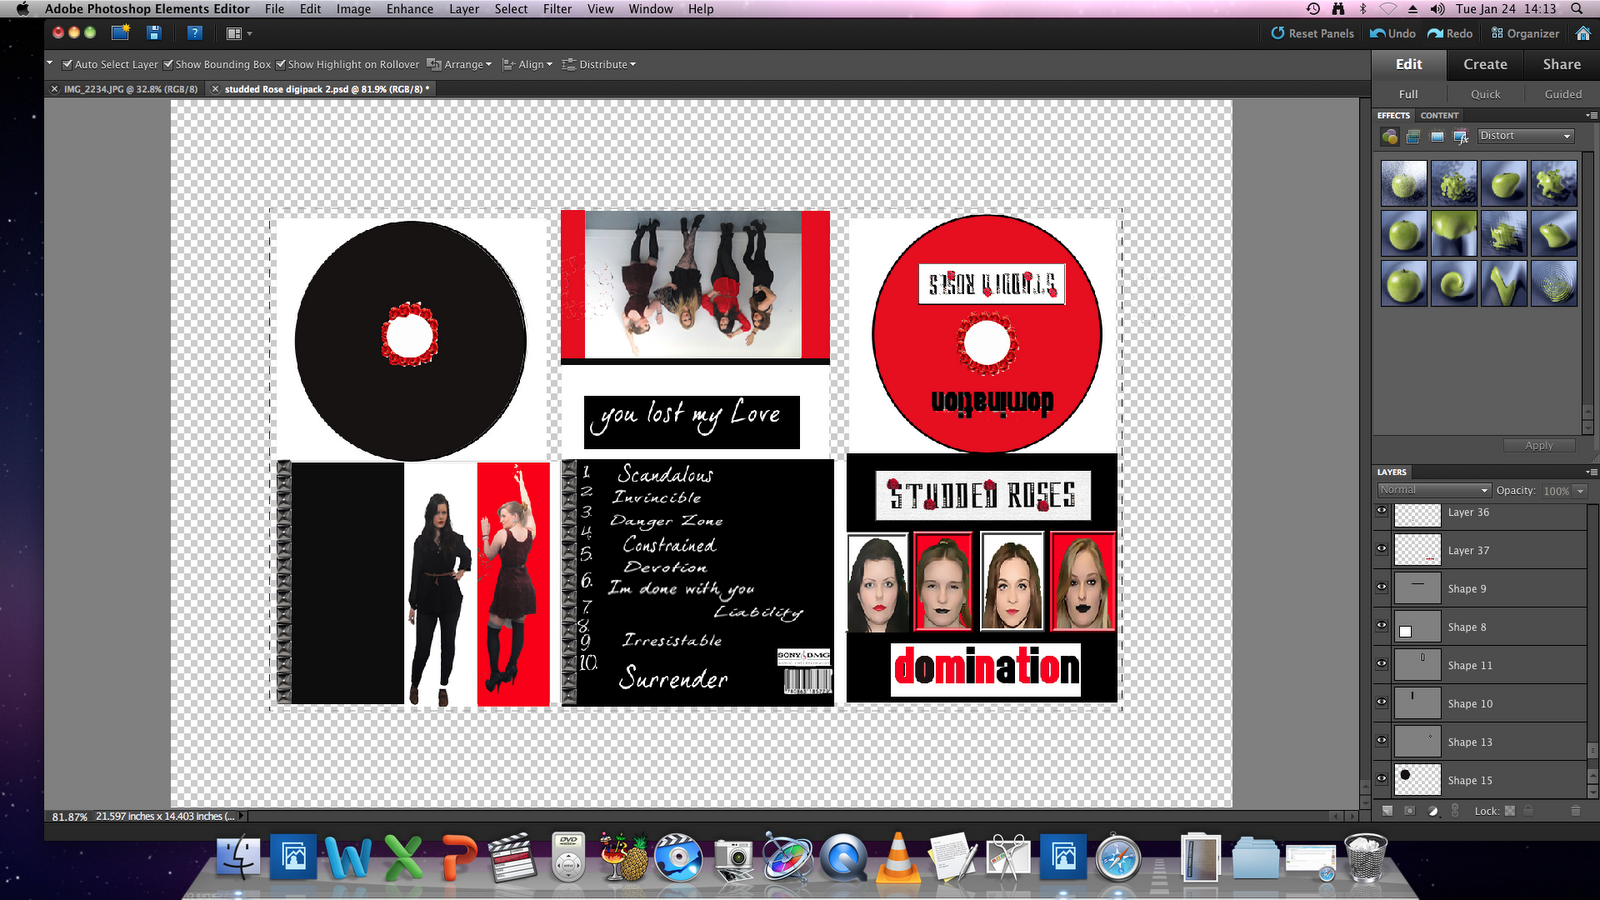Show Filters category in Effects panel
The width and height of the screenshot is (1600, 900).
point(1390,136)
